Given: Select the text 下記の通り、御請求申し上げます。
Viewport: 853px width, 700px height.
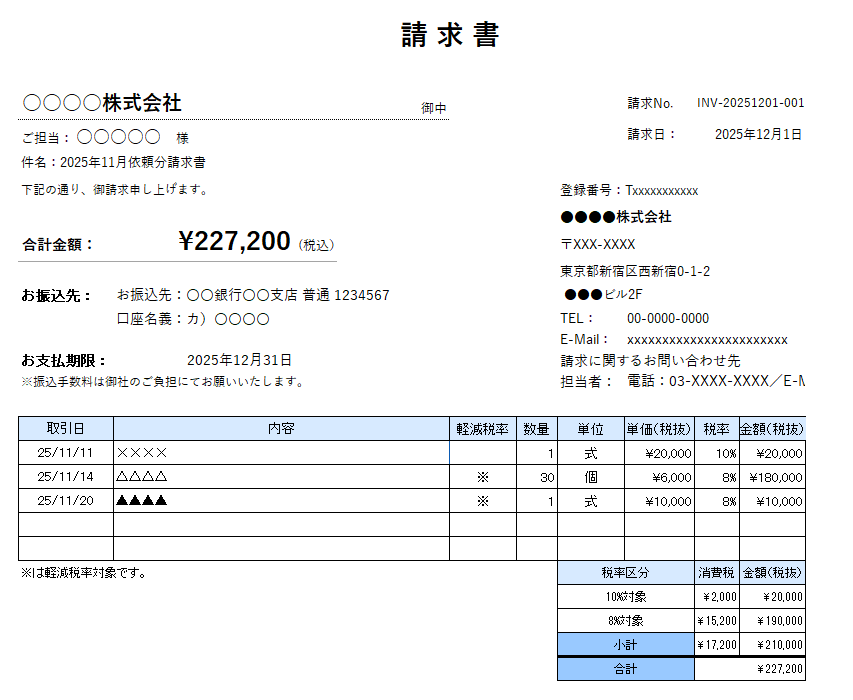Looking at the screenshot, I should tap(115, 189).
